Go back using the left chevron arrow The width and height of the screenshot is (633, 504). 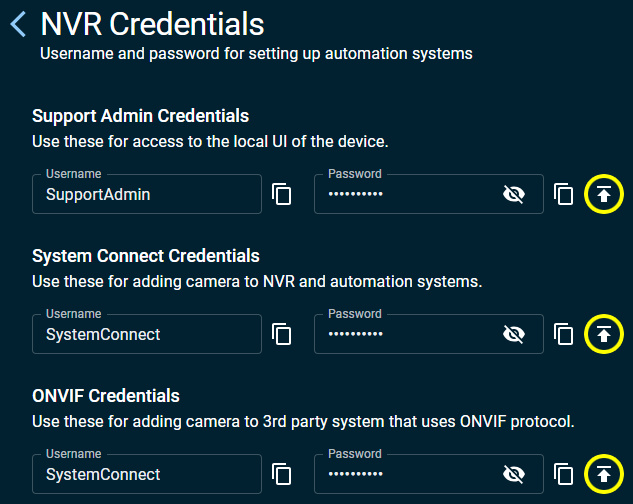(x=18, y=24)
